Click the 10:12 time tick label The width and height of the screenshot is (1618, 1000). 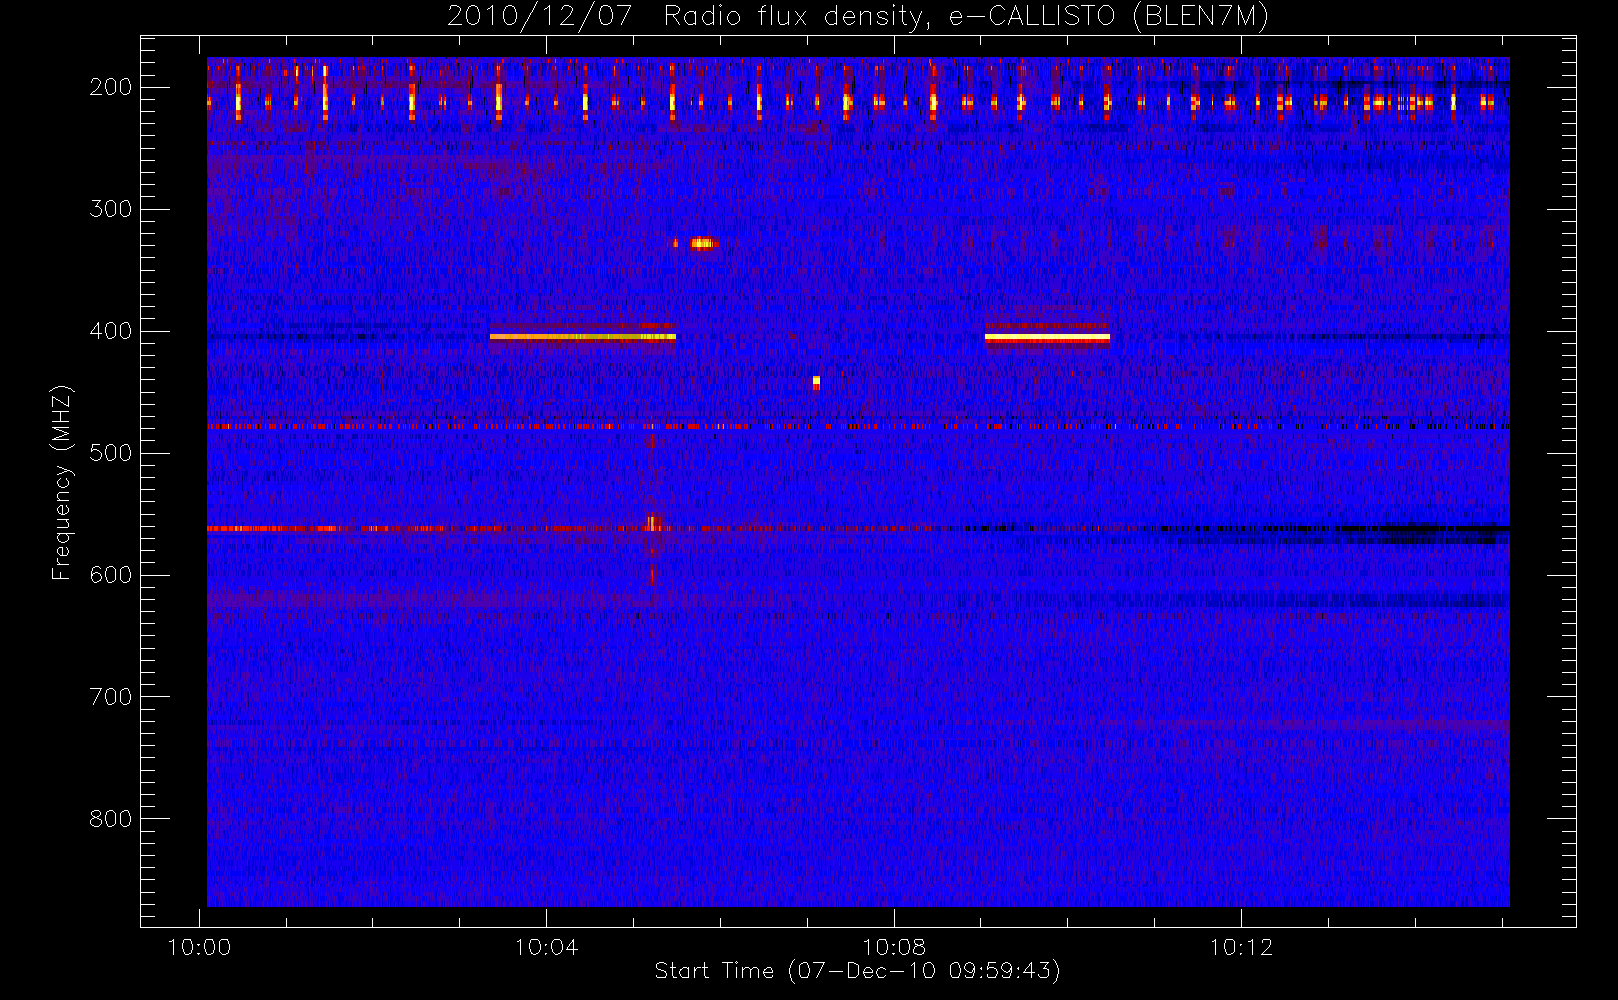[x=1241, y=947]
